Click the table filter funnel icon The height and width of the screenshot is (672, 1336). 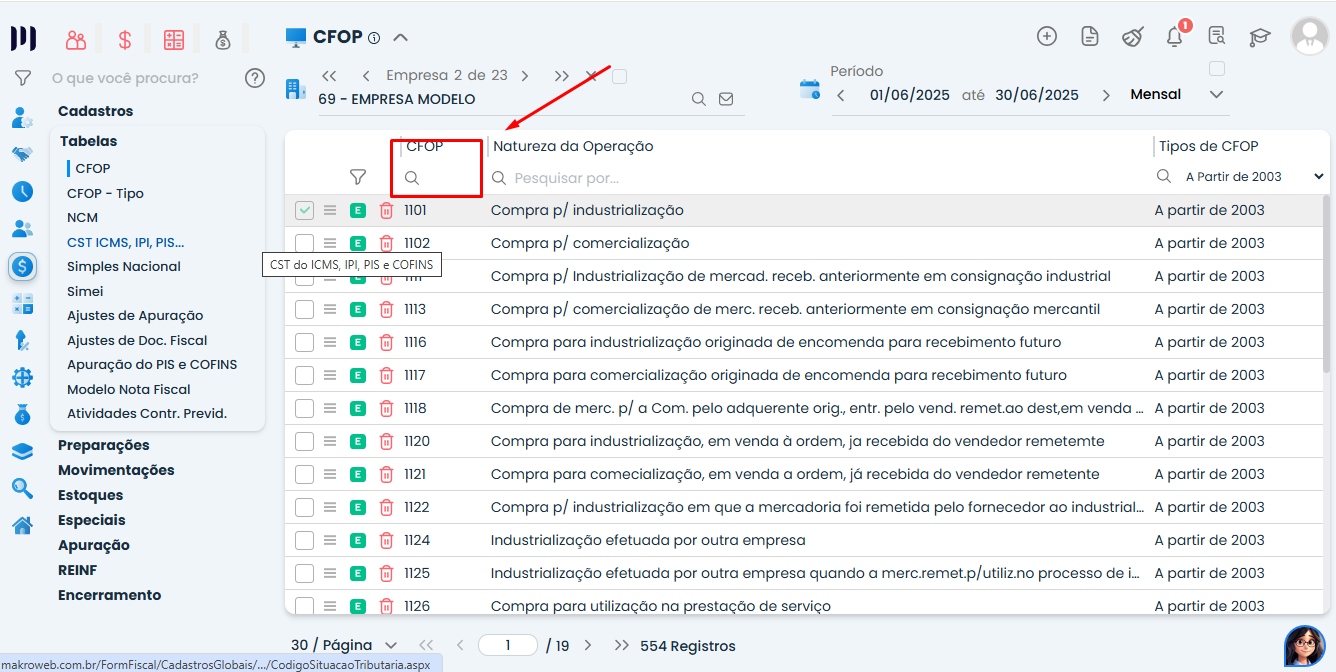coord(358,177)
